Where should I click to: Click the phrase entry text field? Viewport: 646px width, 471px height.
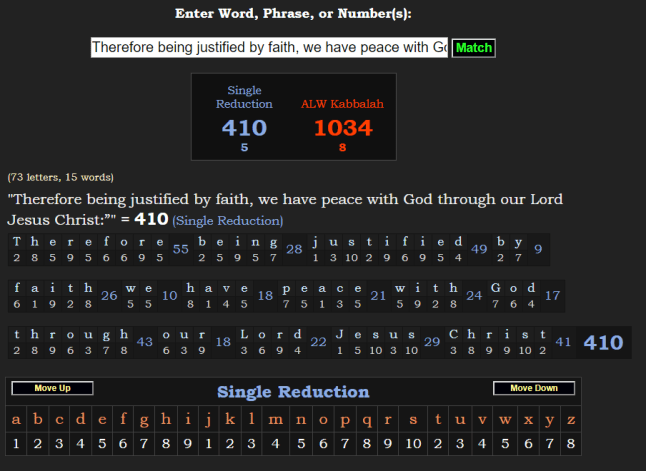click(269, 48)
